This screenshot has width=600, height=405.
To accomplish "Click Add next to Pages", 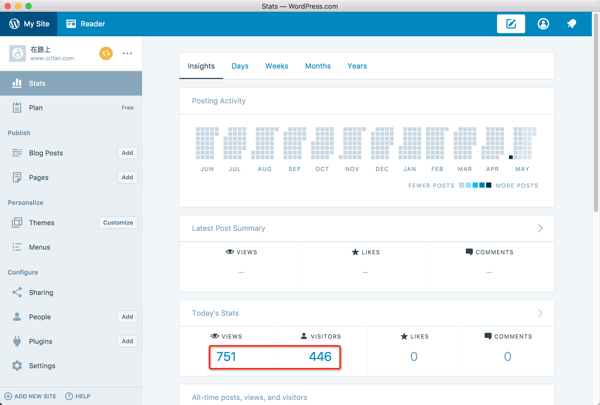I will pos(127,177).
